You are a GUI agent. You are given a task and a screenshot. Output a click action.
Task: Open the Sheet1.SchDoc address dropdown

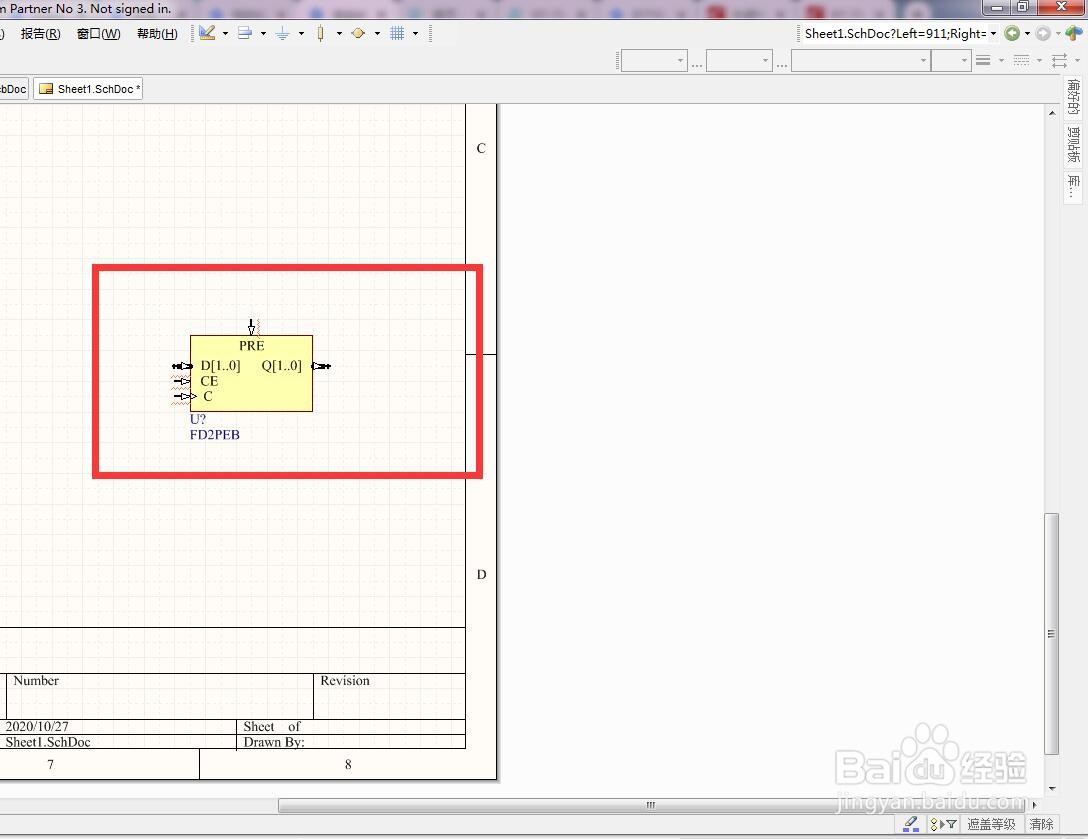(x=993, y=33)
